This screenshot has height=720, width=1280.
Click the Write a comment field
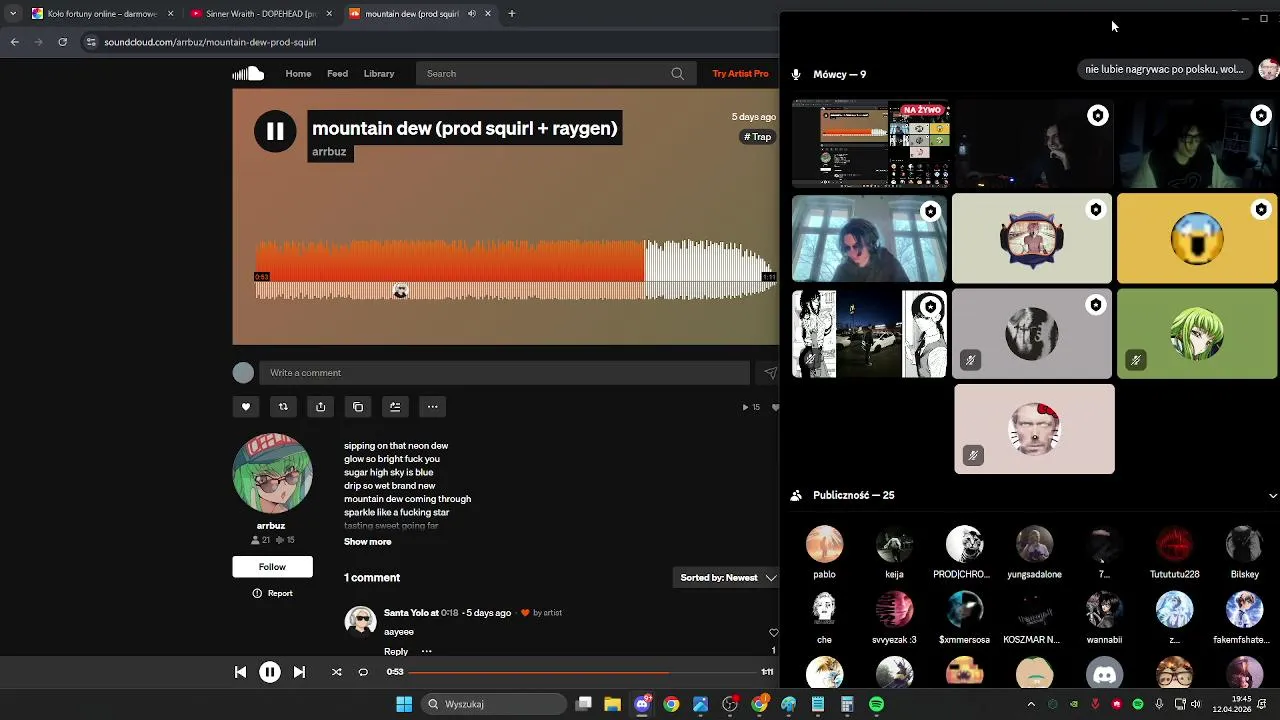(x=505, y=373)
